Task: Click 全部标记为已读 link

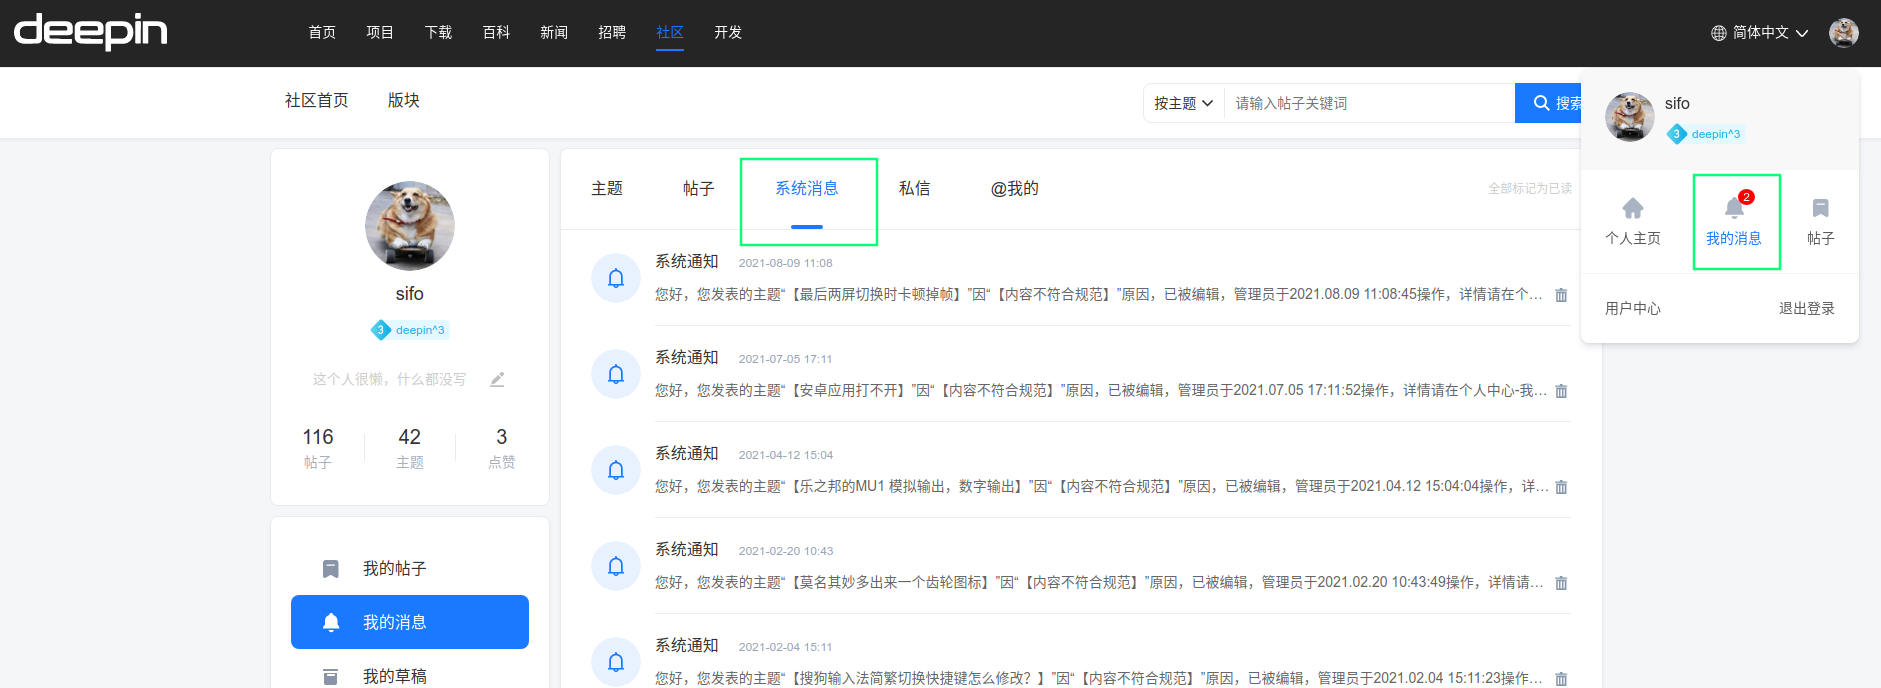Action: (x=1529, y=188)
